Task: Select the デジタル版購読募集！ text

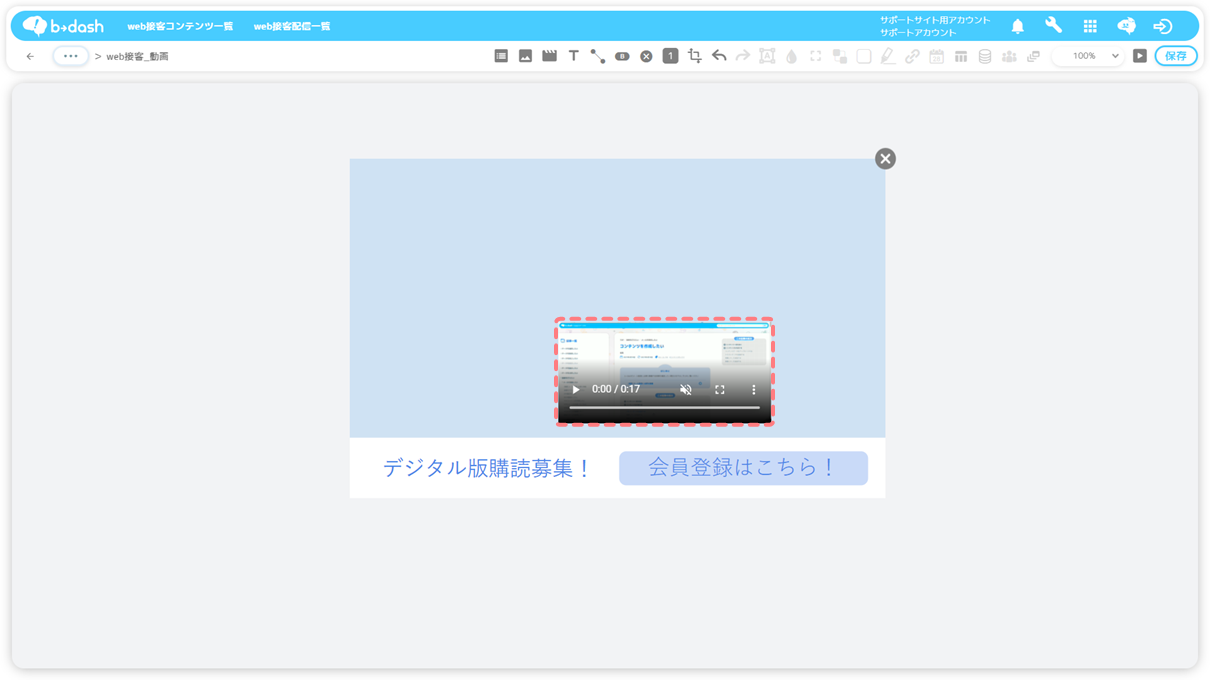Action: pos(488,468)
